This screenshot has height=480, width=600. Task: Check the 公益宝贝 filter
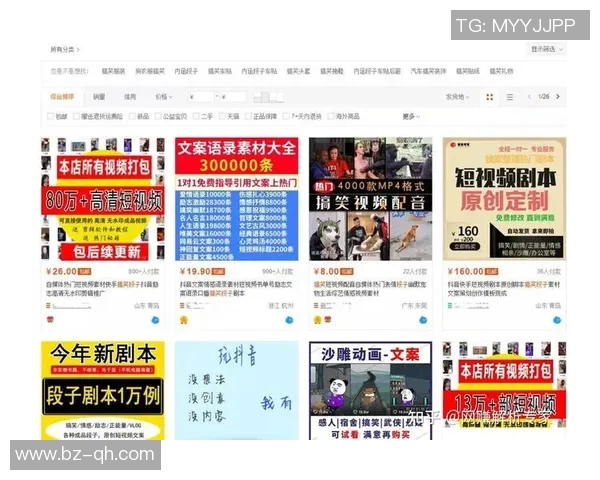pos(158,116)
